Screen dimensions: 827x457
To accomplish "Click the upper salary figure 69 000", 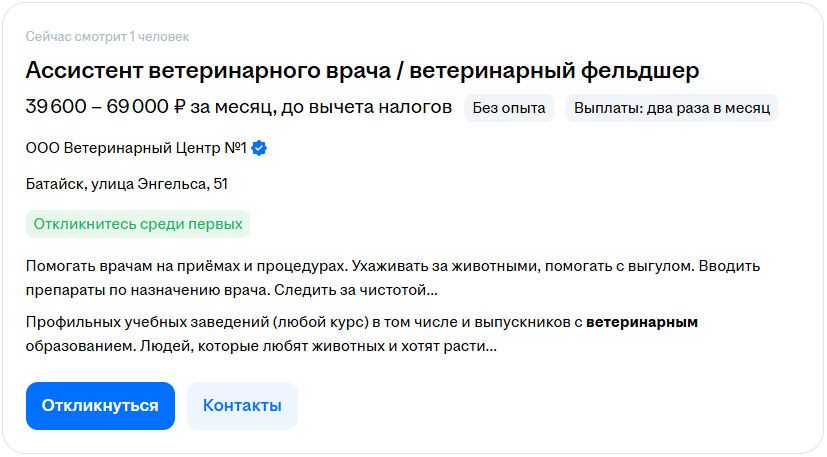I will [x=136, y=108].
